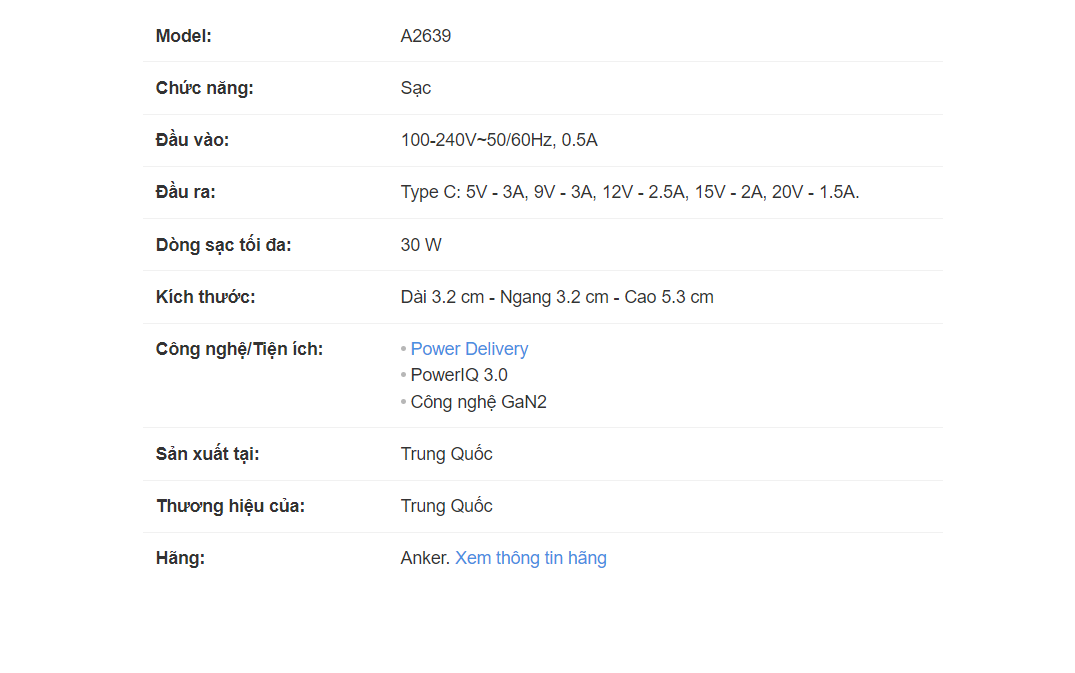This screenshot has width=1075, height=673.
Task: Click the 'Công nghệ/Tiện ích:' label
Action: tap(240, 349)
